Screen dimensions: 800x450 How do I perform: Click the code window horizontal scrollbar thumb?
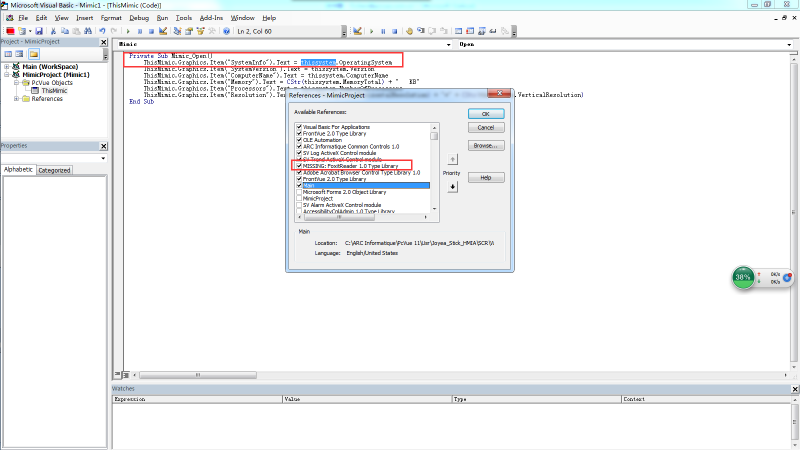[198, 375]
